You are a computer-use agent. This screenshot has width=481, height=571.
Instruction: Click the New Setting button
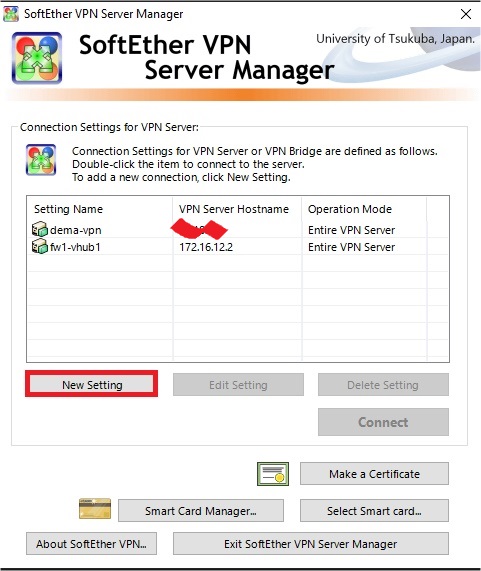point(92,384)
